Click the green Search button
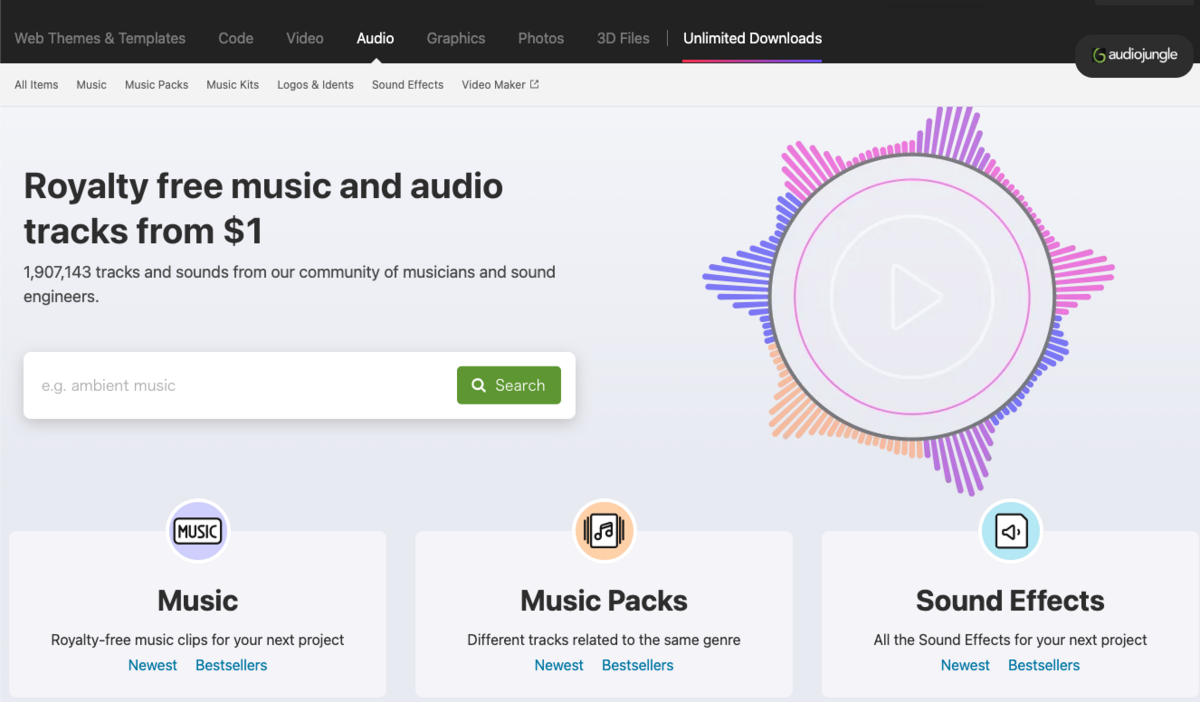The image size is (1200, 702). pyautogui.click(x=509, y=385)
